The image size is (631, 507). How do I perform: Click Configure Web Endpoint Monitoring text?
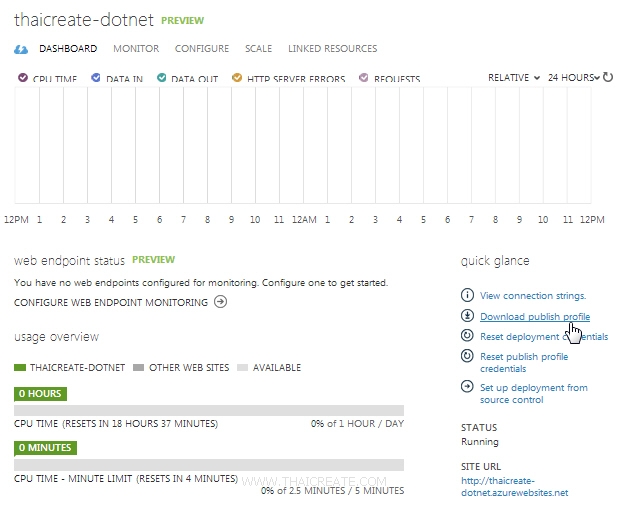pos(111,302)
